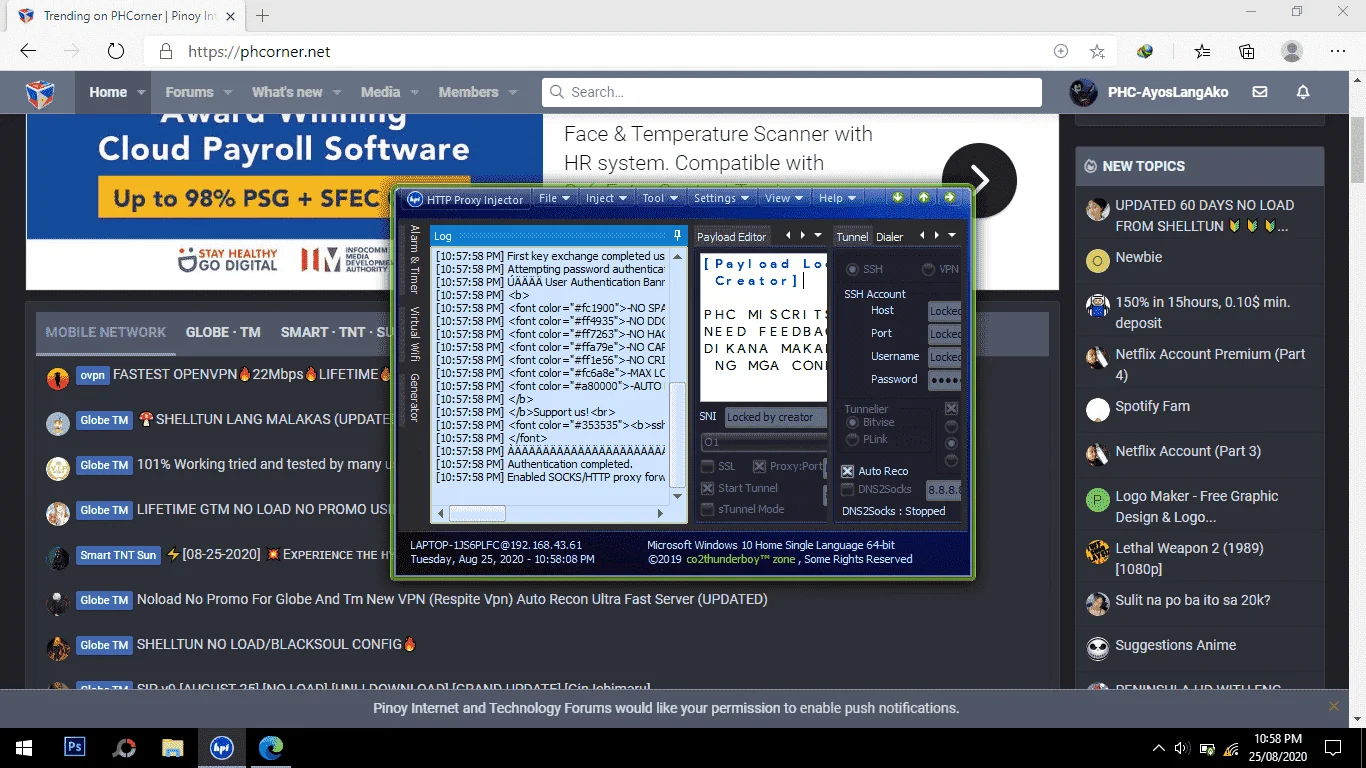Screen dimensions: 1366x768
Task: Pin the Log panel with pushpin icon
Action: (x=677, y=236)
